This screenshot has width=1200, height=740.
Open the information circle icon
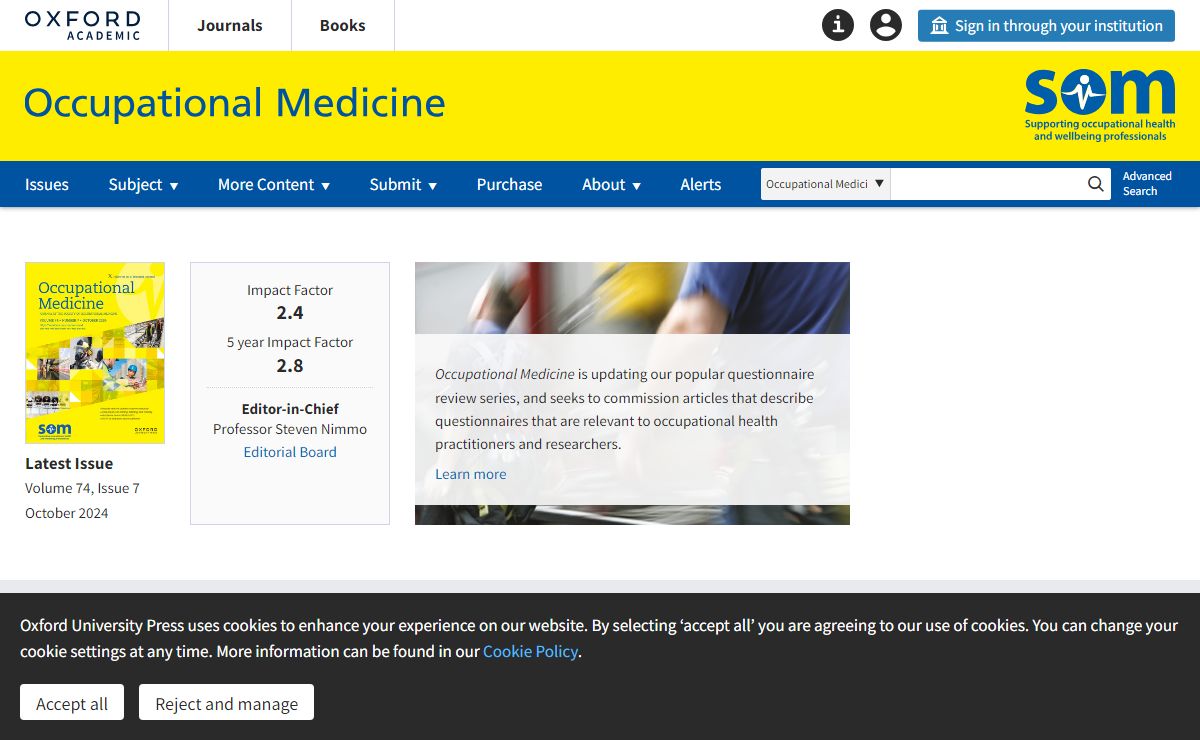(838, 25)
